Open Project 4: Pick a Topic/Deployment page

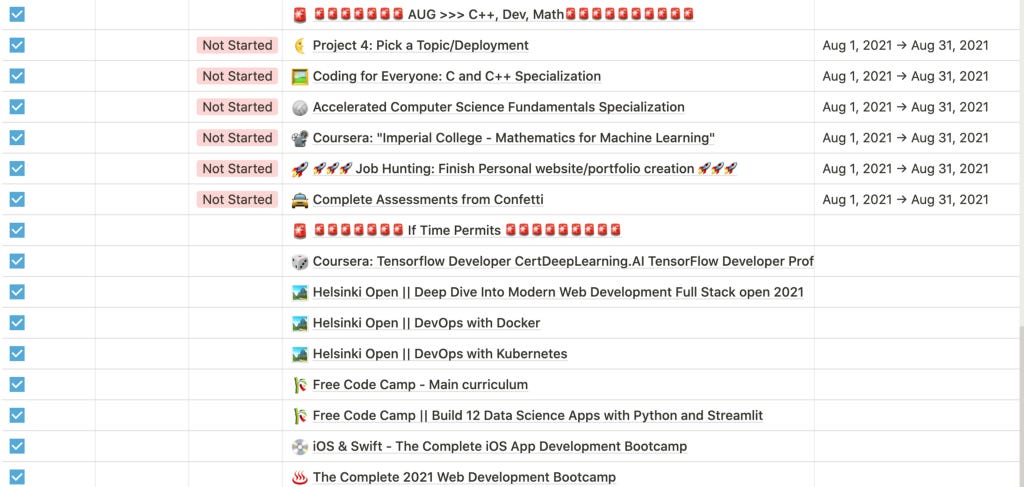point(421,45)
